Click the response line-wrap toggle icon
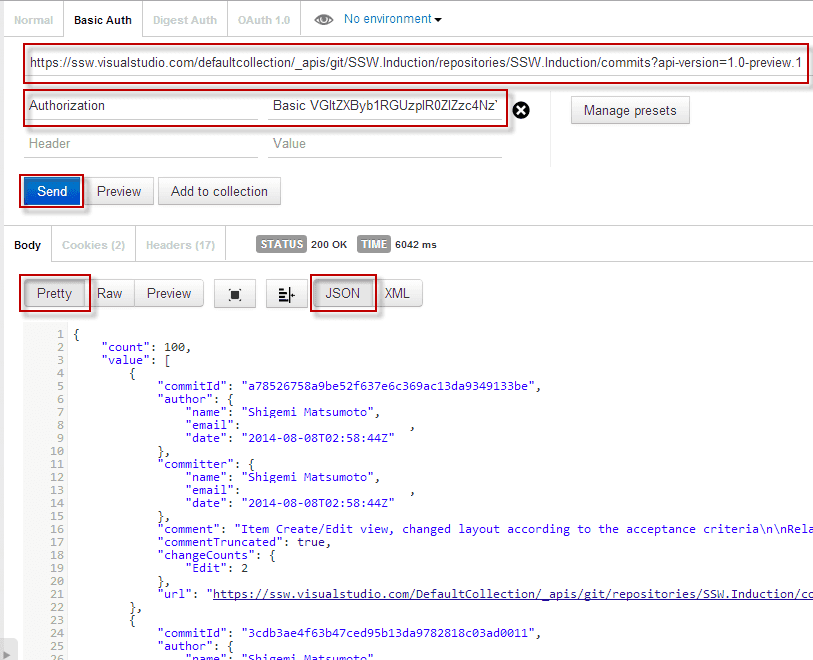 tap(286, 294)
